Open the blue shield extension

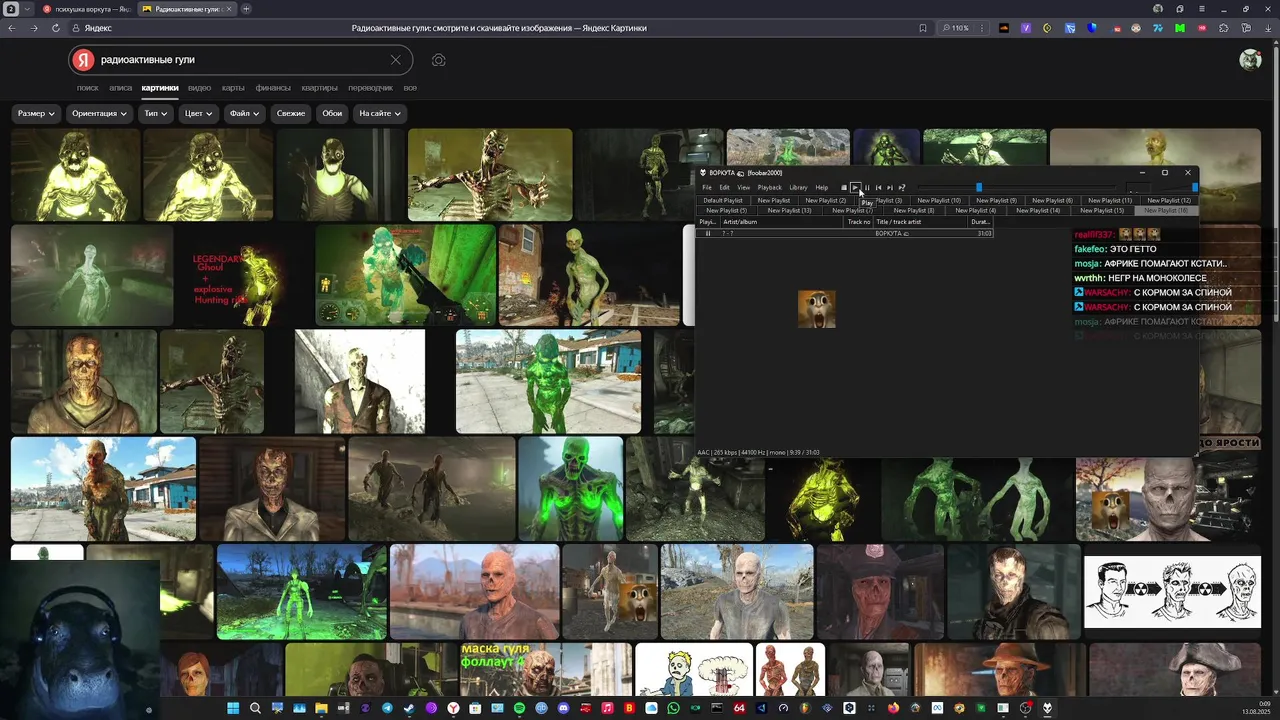[1092, 28]
